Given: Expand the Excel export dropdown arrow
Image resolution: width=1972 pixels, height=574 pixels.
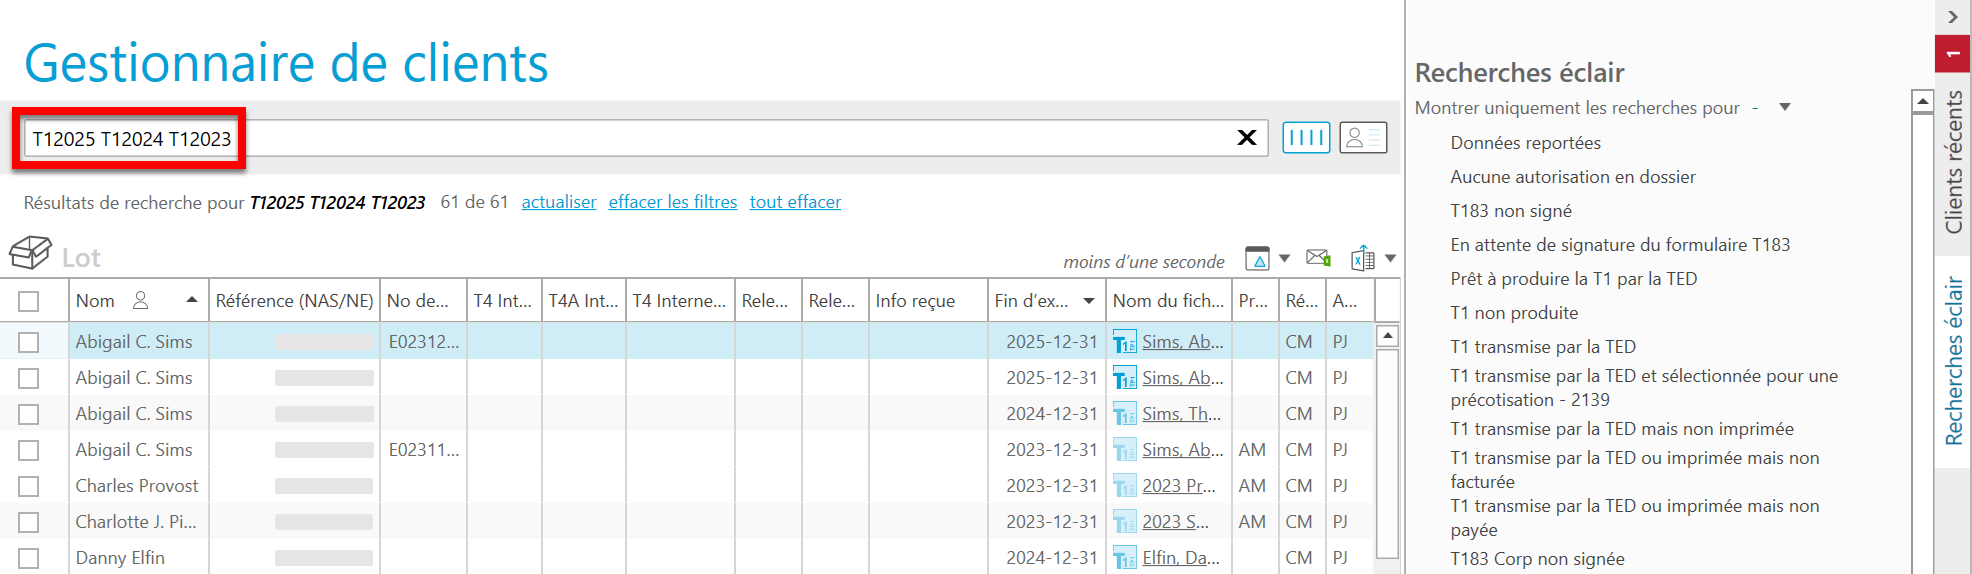Looking at the screenshot, I should (x=1390, y=259).
